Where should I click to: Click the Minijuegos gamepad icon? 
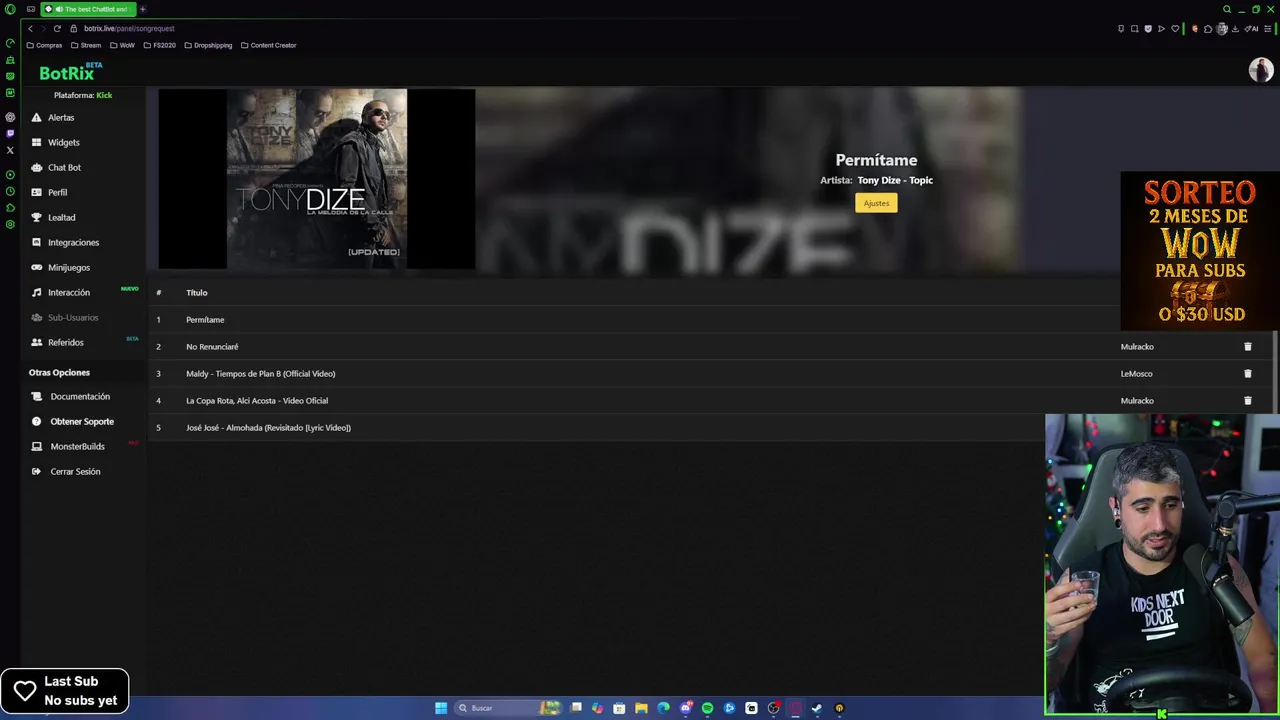tap(37, 268)
